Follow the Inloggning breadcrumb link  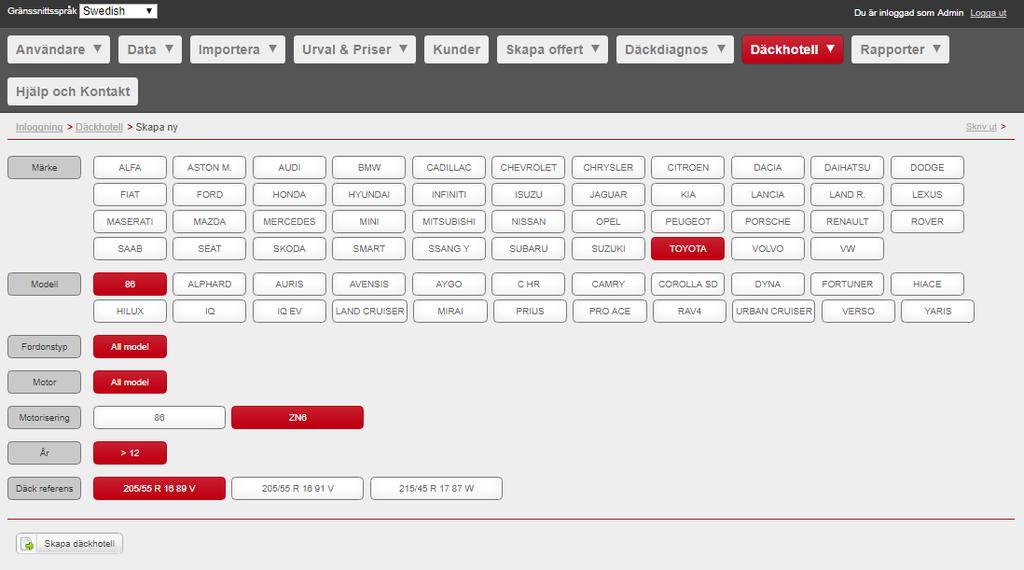coord(39,127)
